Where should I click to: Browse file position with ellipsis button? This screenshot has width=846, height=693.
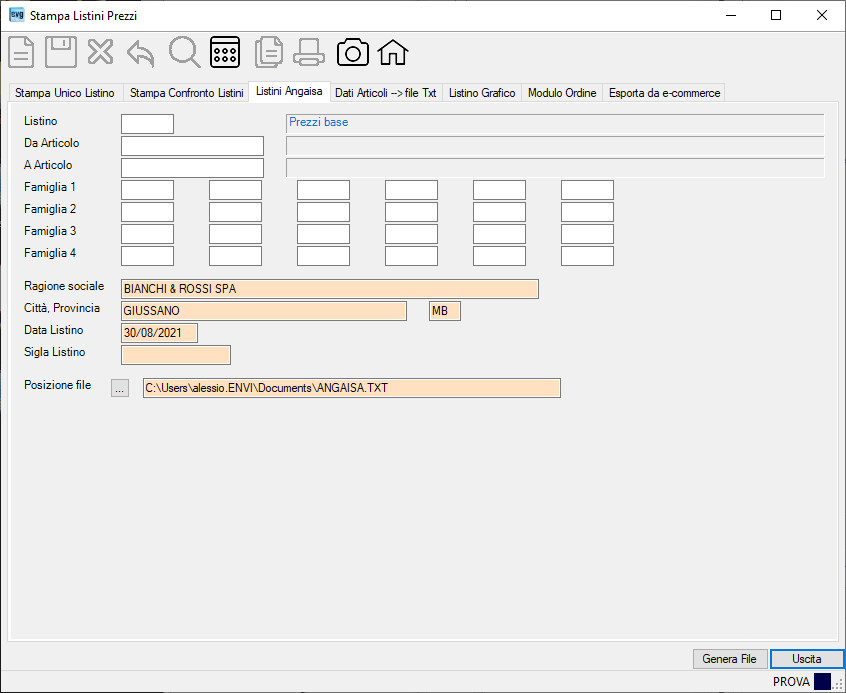tap(120, 388)
